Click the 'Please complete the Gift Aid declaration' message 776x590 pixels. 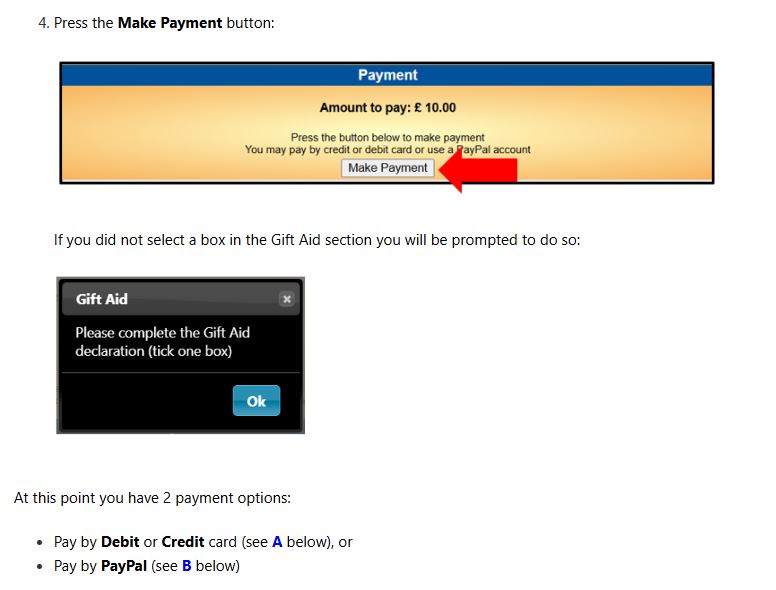click(162, 342)
